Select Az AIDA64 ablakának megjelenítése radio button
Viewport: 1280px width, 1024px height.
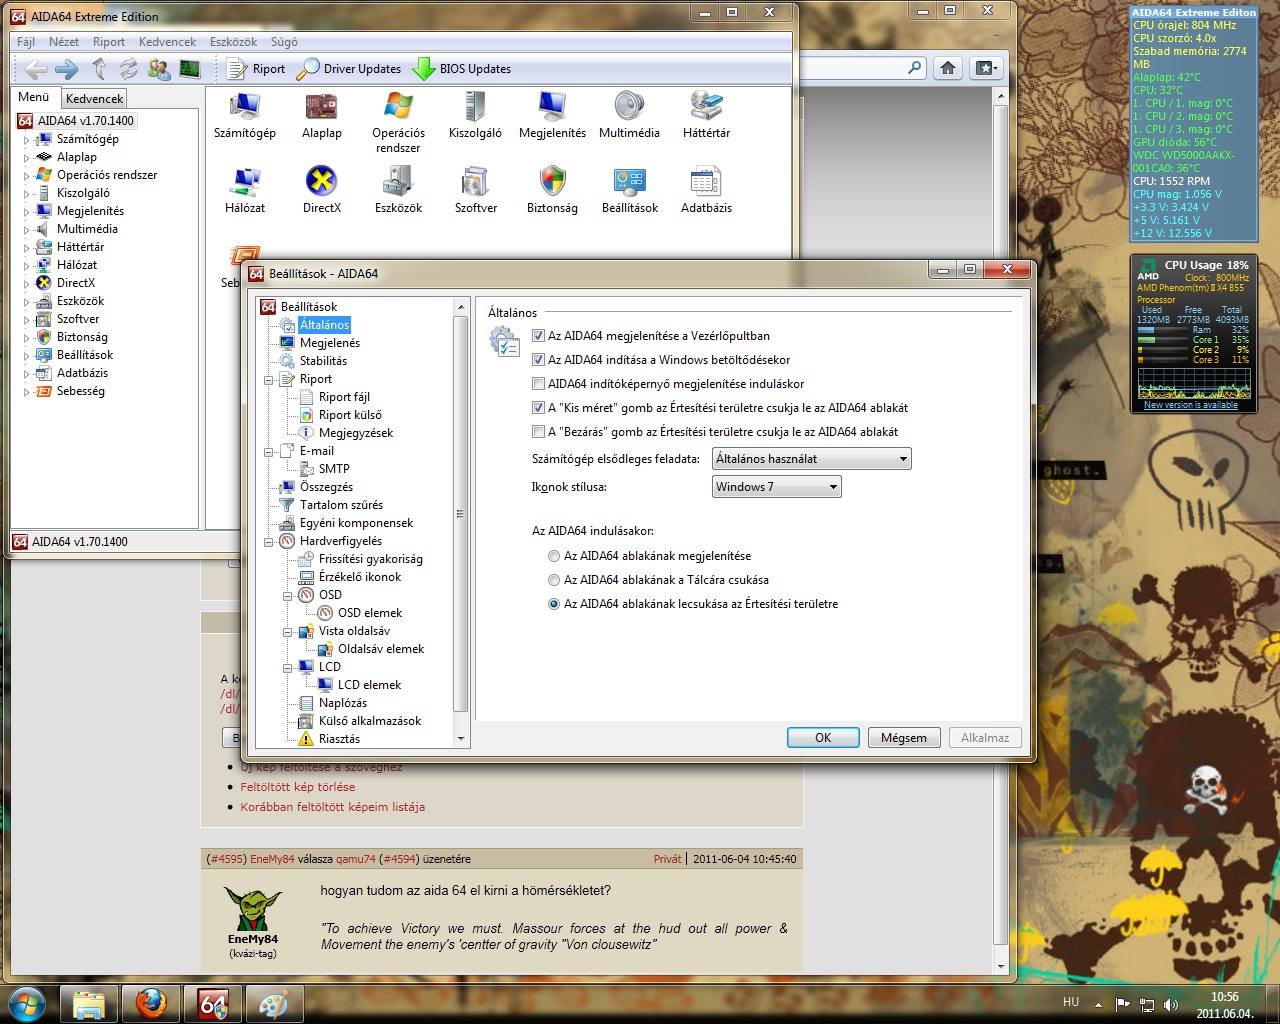click(554, 556)
